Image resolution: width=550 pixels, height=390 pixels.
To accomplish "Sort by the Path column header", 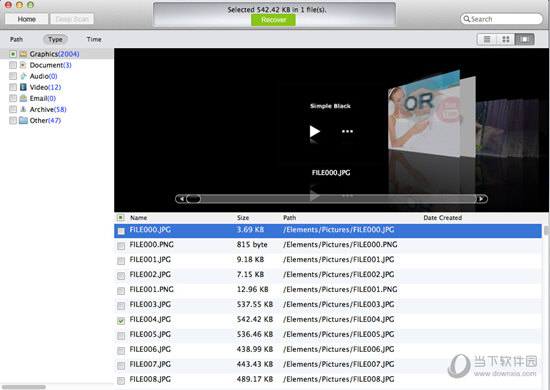I will (289, 217).
